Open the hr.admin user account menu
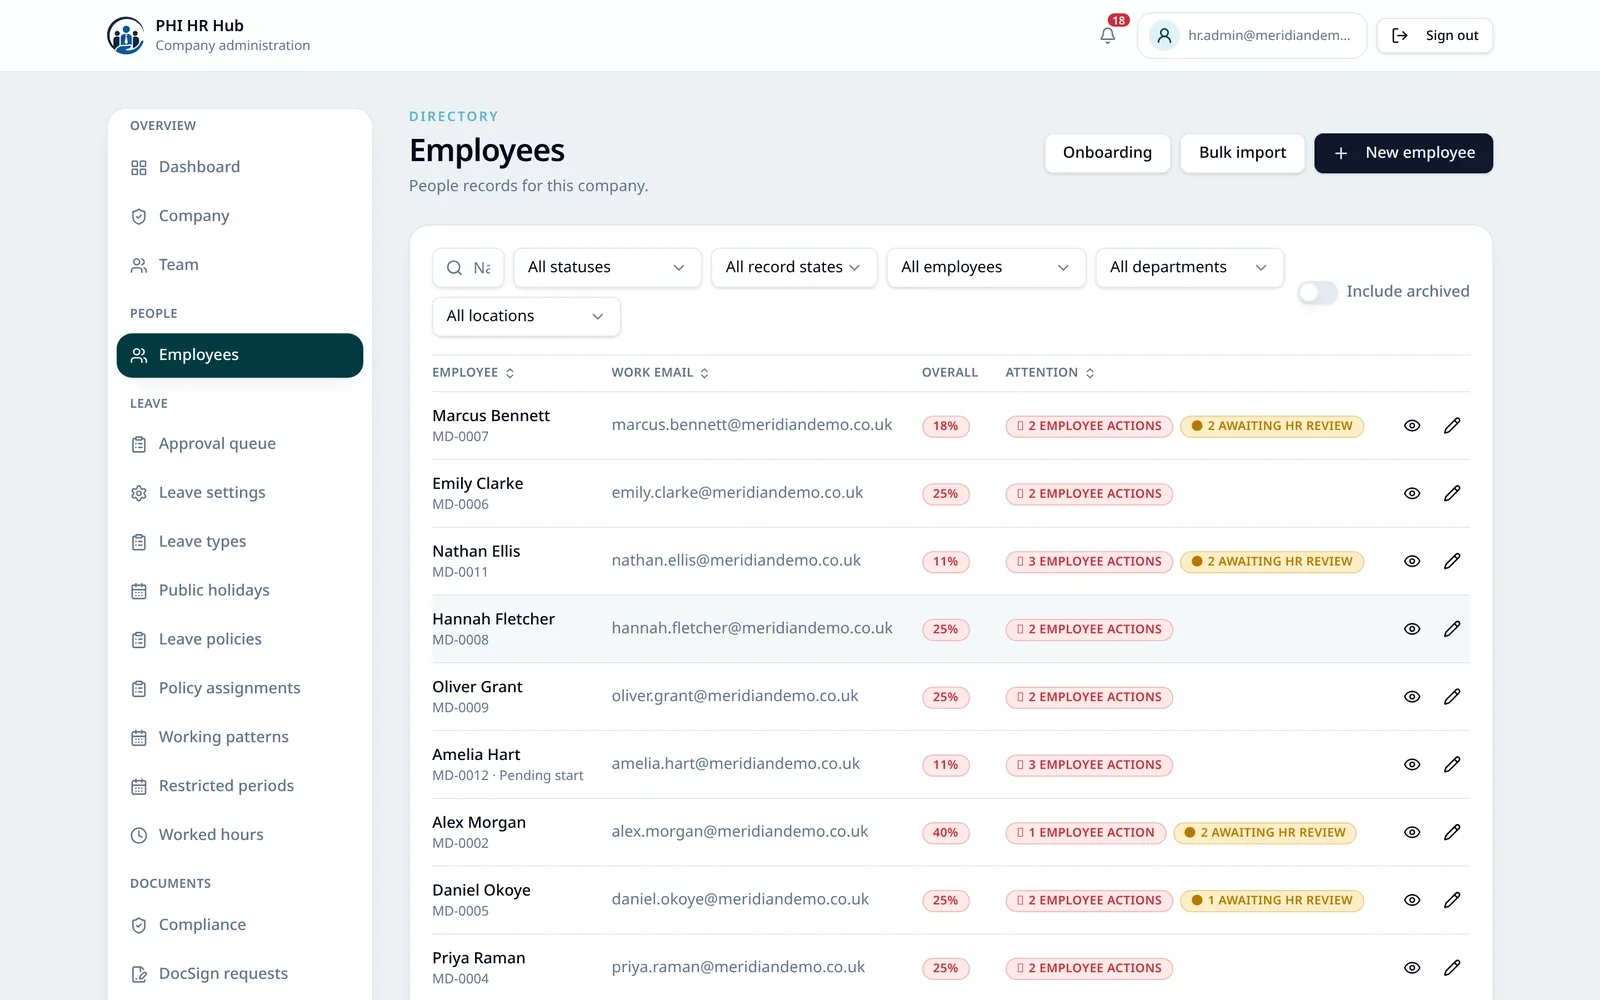The image size is (1600, 1000). point(1252,35)
